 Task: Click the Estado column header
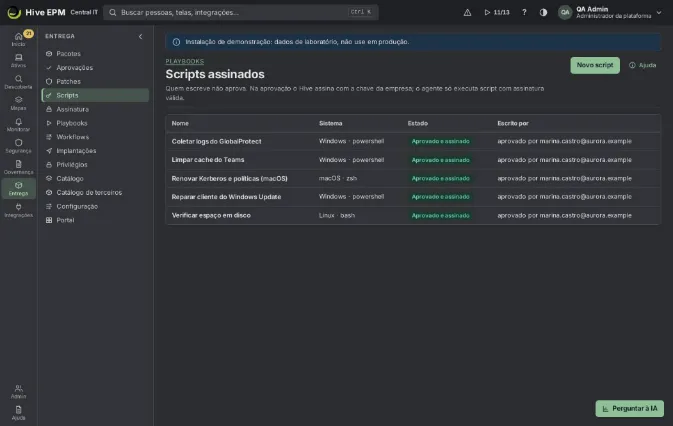pyautogui.click(x=418, y=123)
